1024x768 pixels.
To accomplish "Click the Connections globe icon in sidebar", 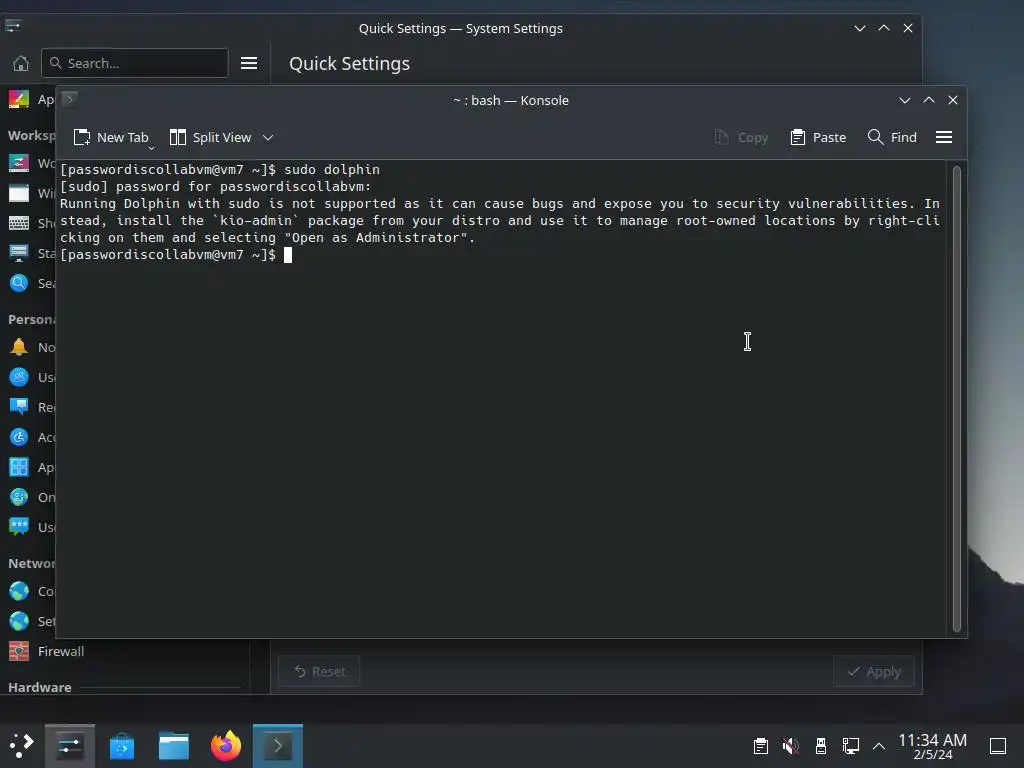I will pyautogui.click(x=19, y=591).
